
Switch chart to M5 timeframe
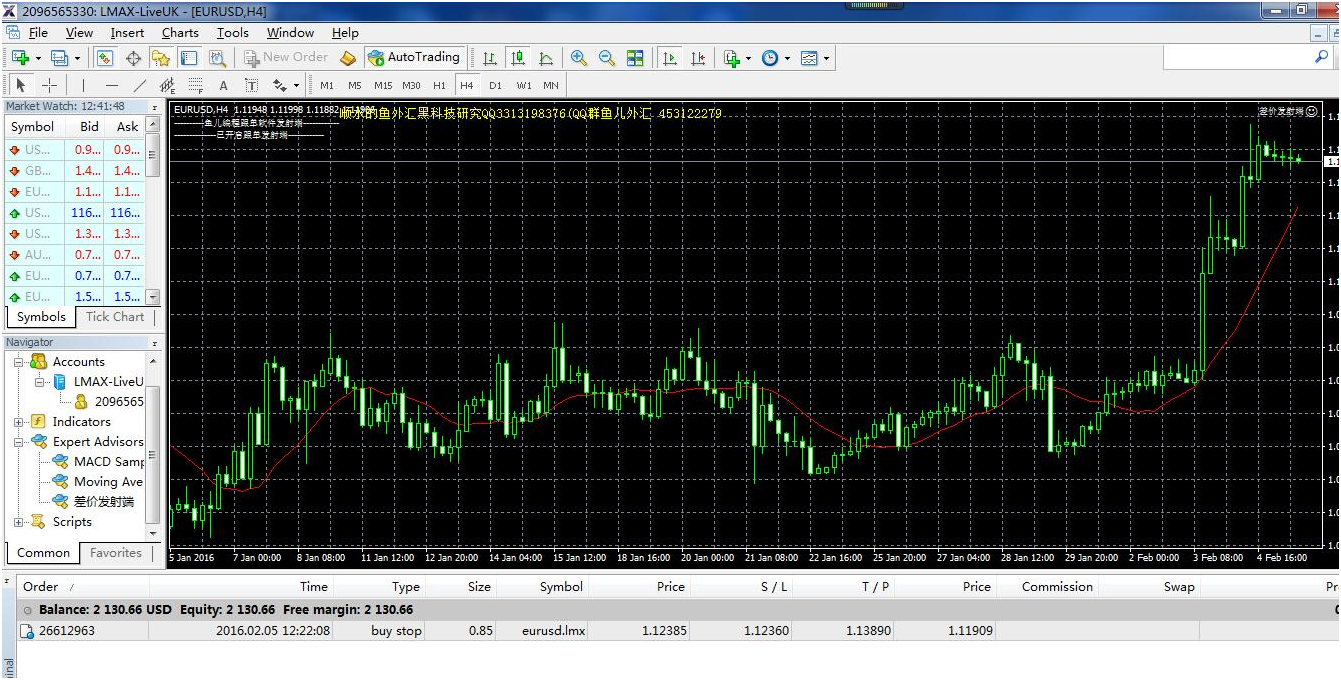pos(355,85)
